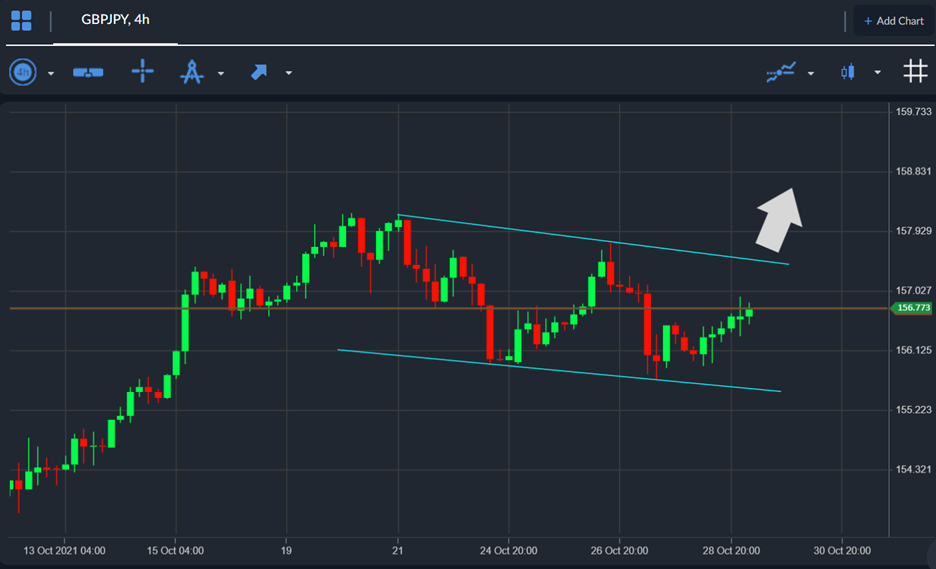Click the 21 date label on time axis
The width and height of the screenshot is (936, 569).
coord(398,550)
